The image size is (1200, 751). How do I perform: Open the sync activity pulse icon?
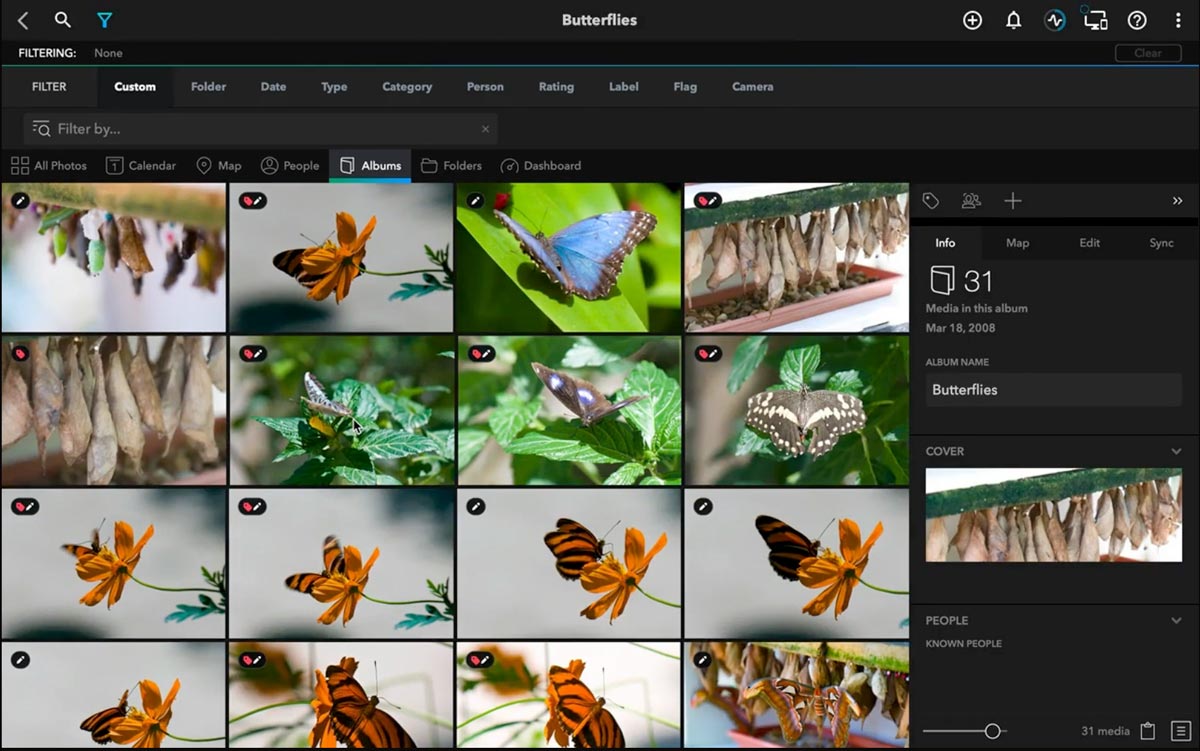pyautogui.click(x=1054, y=20)
